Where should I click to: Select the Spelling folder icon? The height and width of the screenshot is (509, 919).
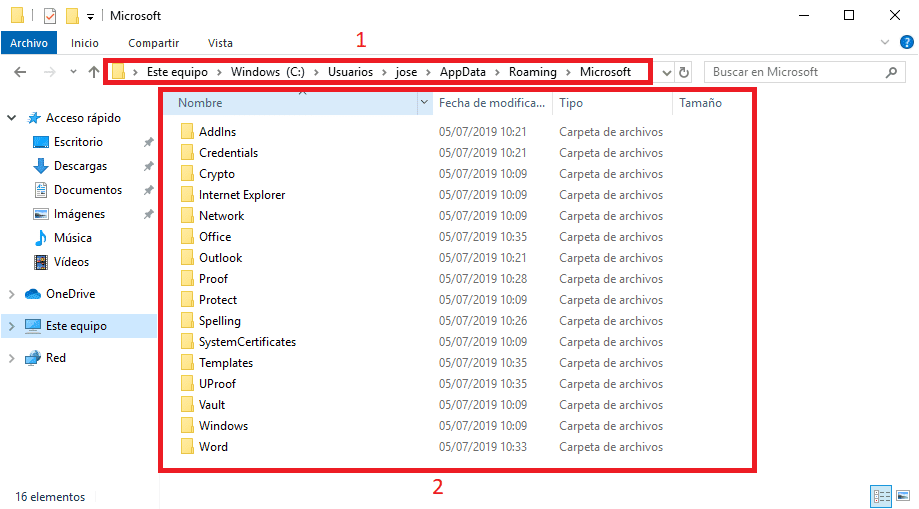tap(187, 321)
